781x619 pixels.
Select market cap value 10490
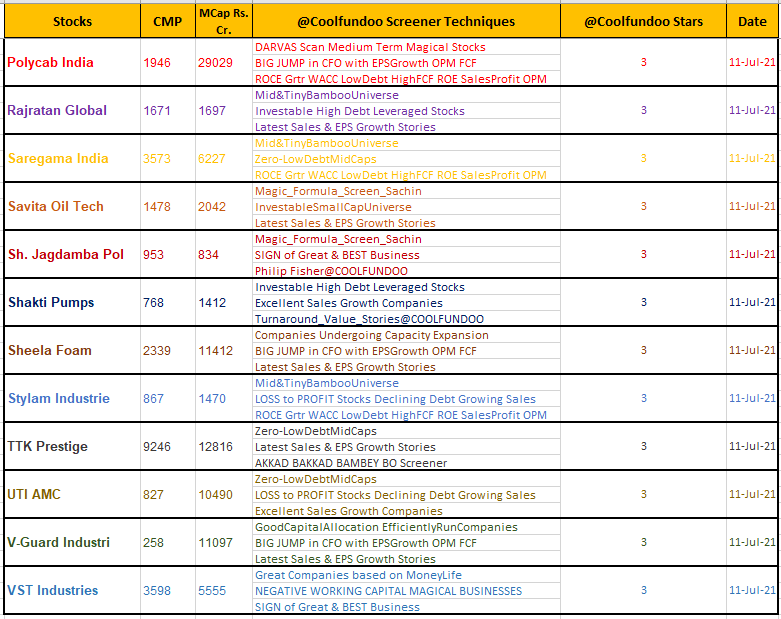coord(224,495)
